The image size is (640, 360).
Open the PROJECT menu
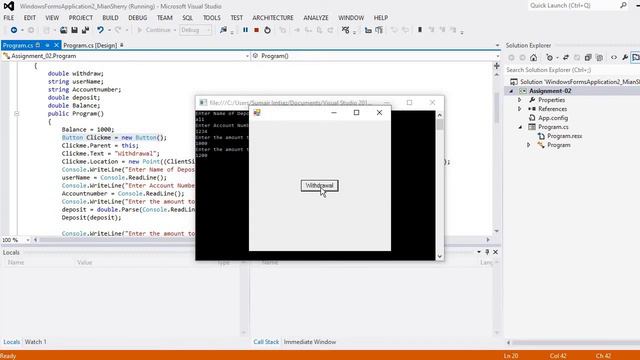click(80, 18)
